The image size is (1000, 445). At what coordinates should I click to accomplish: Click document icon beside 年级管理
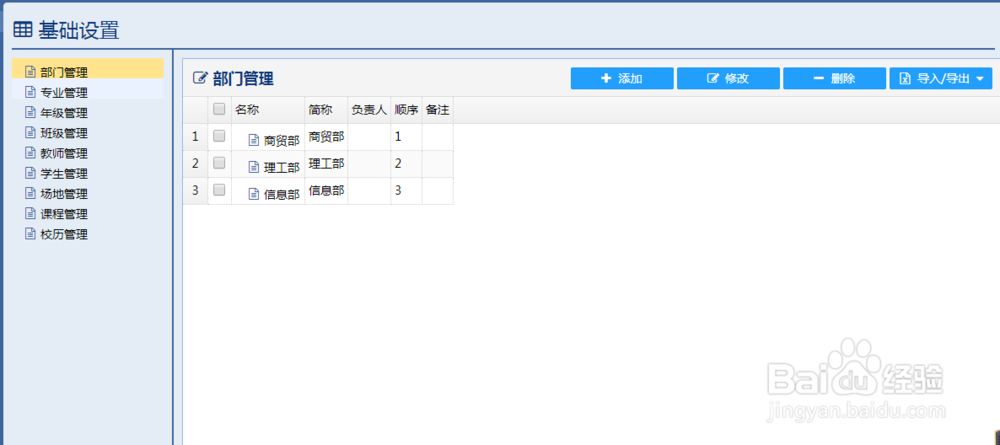(29, 112)
